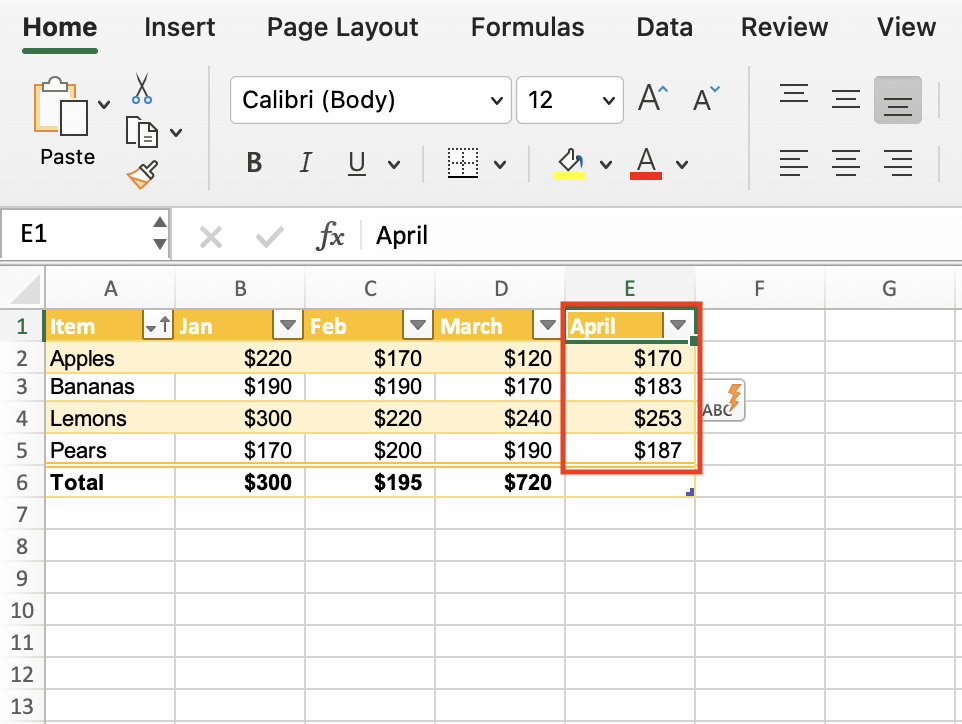
Task: Switch to the Formulas tab
Action: (528, 28)
